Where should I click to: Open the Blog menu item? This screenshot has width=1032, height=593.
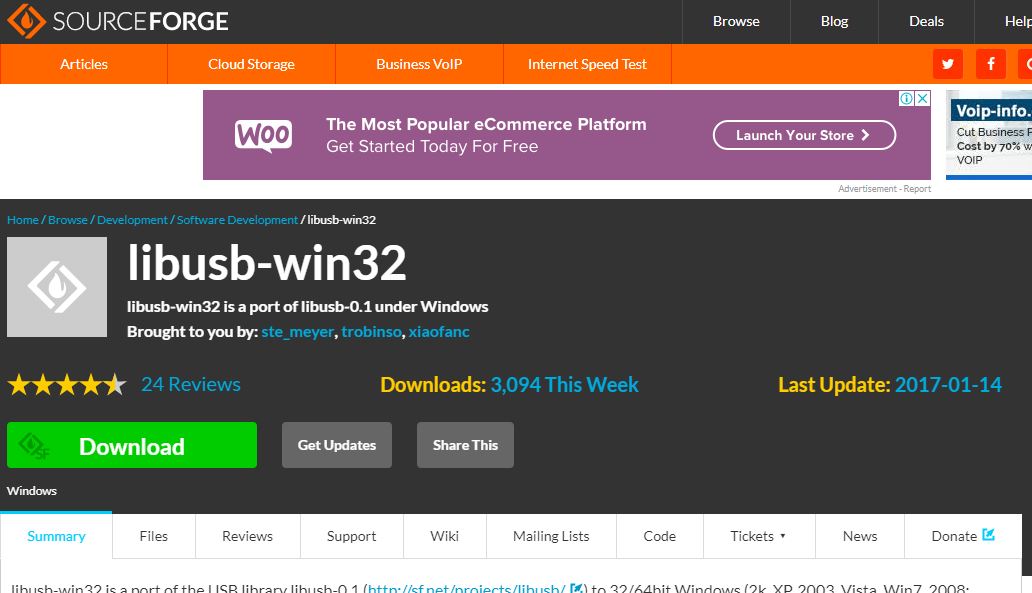coord(834,22)
